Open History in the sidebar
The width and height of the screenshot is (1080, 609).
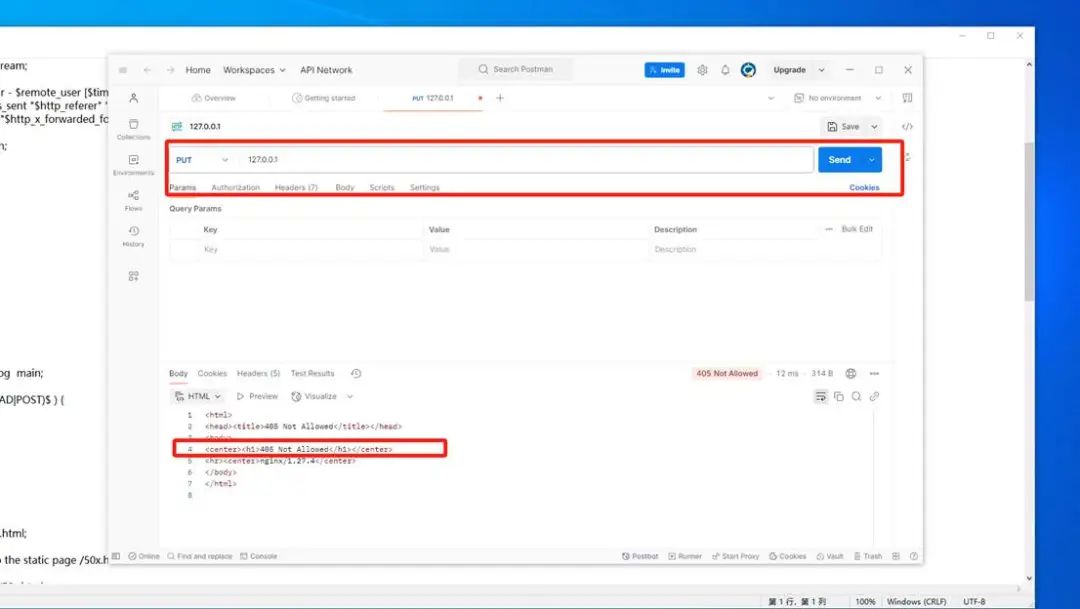click(x=134, y=236)
